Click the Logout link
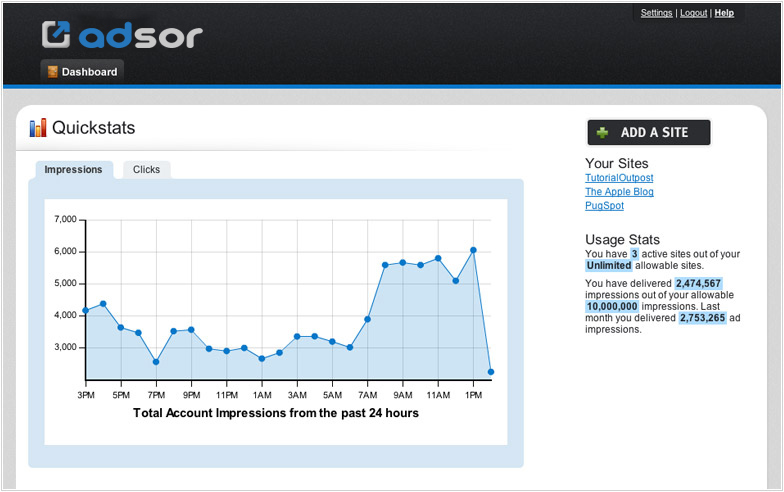The height and width of the screenshot is (492, 784). click(x=694, y=13)
